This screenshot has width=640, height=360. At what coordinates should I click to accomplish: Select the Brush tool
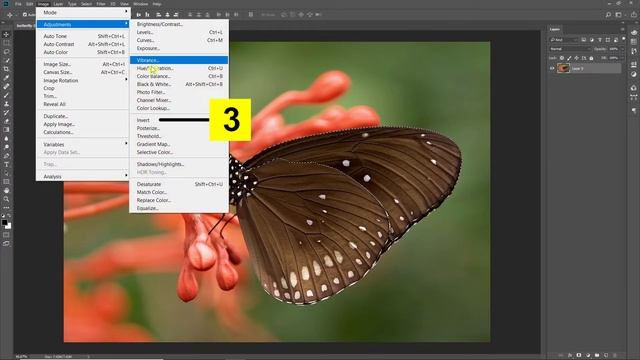(6, 95)
